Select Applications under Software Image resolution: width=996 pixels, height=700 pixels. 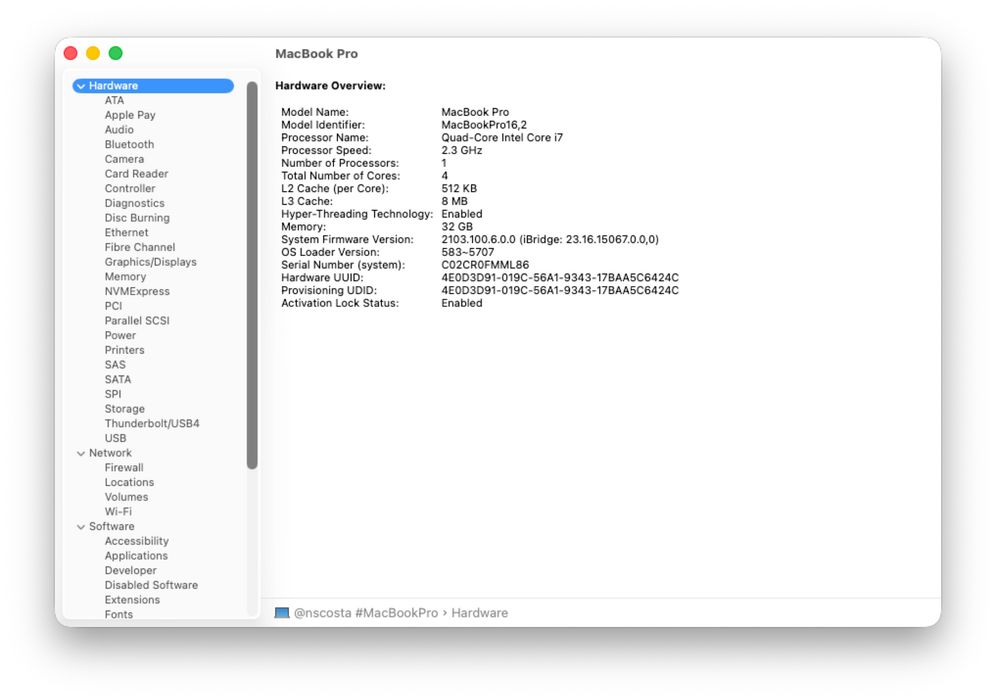pos(136,555)
